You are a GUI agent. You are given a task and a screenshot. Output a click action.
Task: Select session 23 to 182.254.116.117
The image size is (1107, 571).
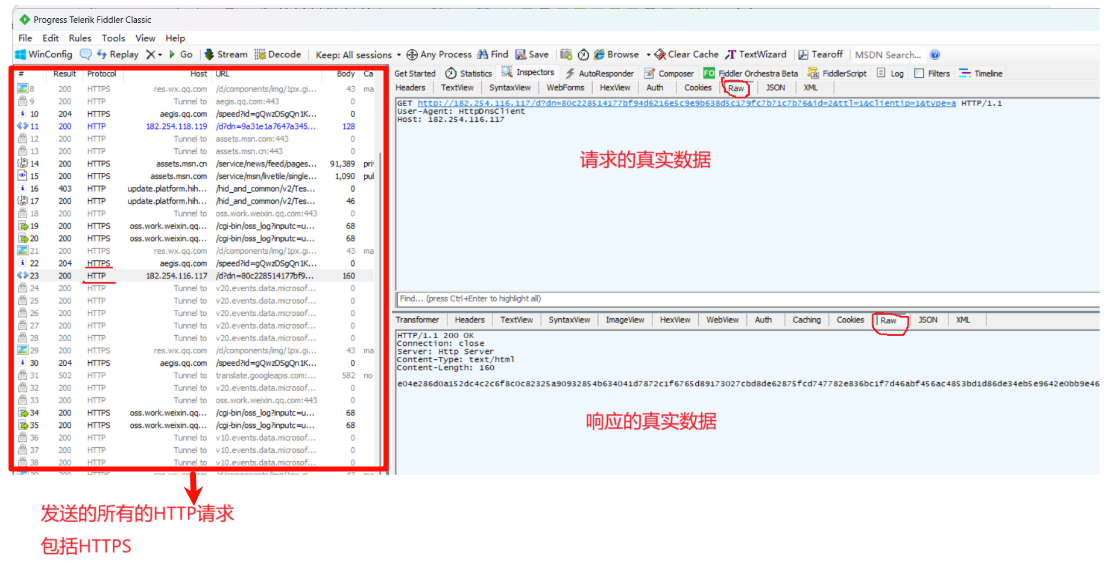coord(196,276)
